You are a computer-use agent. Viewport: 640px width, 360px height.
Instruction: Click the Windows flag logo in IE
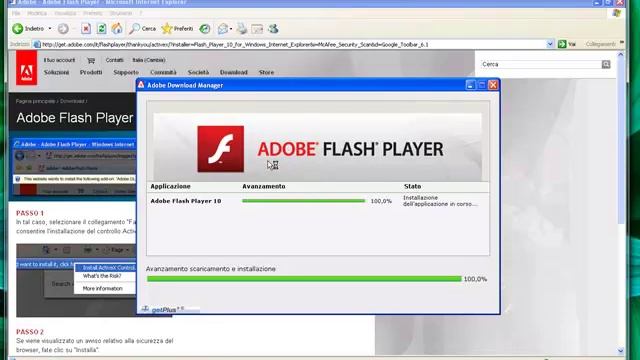pyautogui.click(x=617, y=13)
